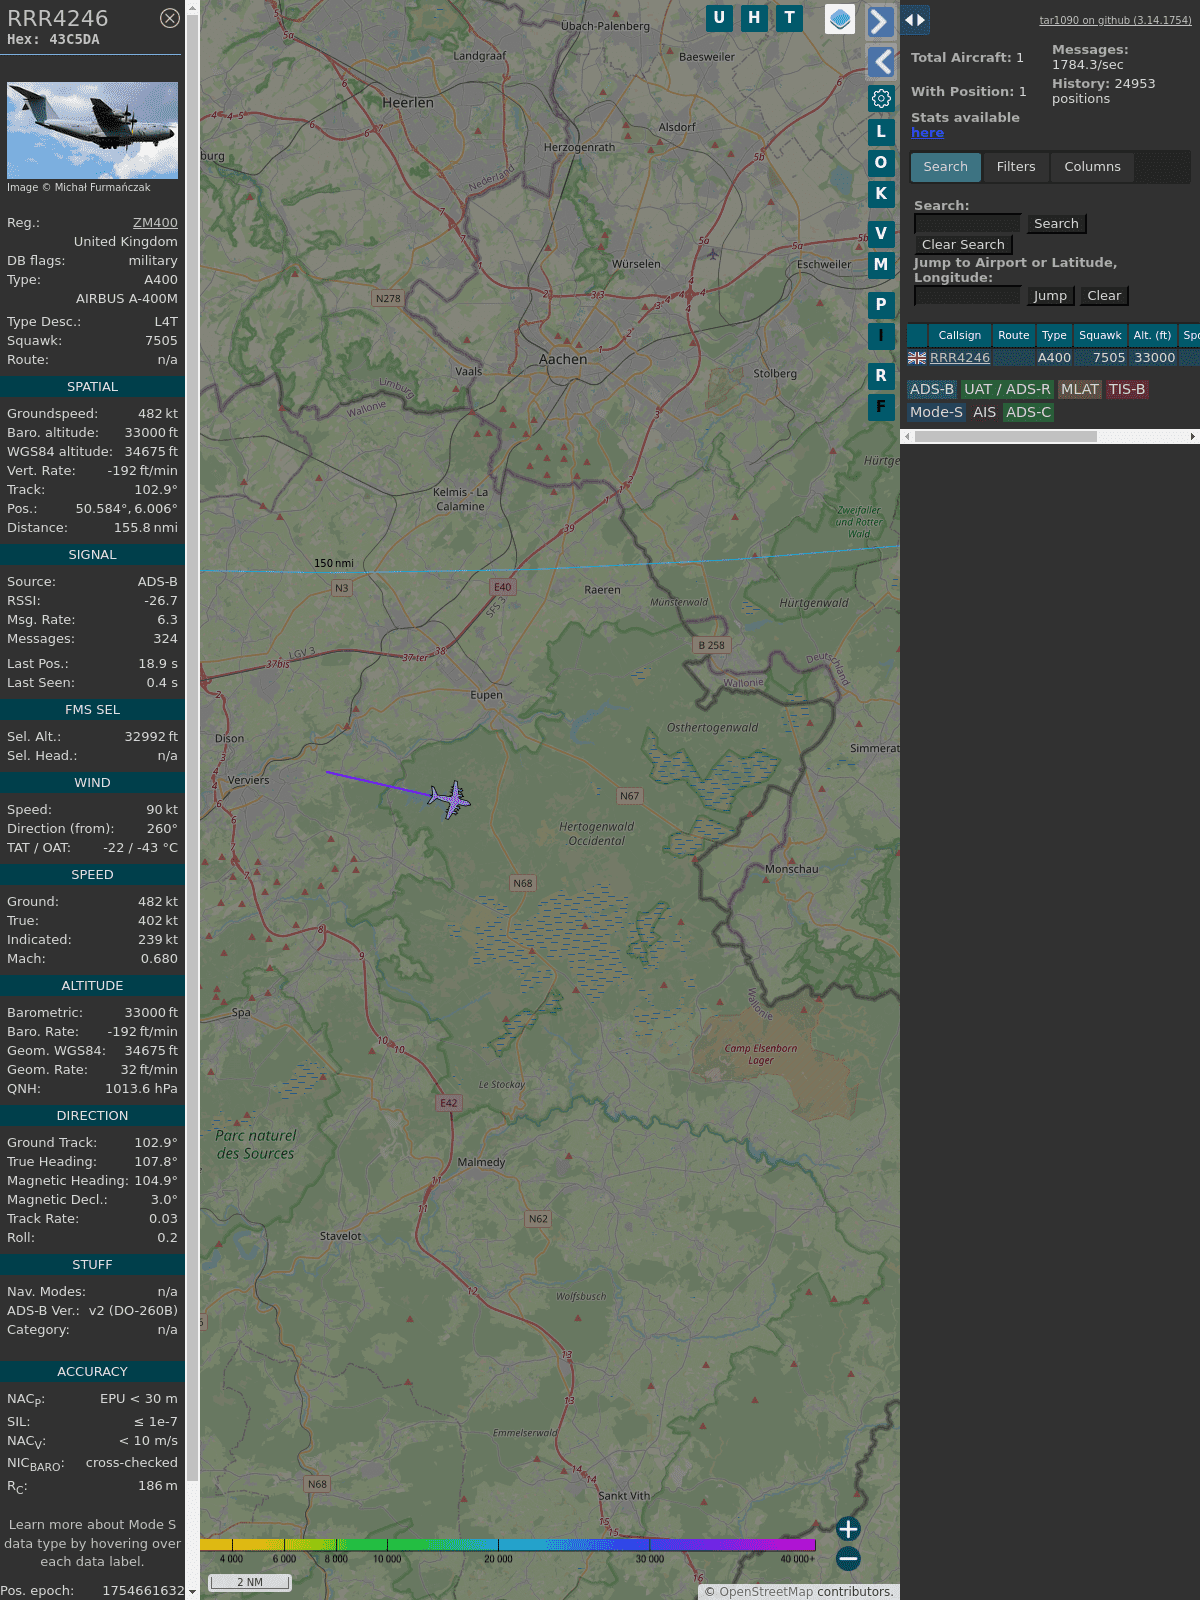Switch to the Columns tab
This screenshot has height=1600, width=1200.
pyautogui.click(x=1092, y=167)
